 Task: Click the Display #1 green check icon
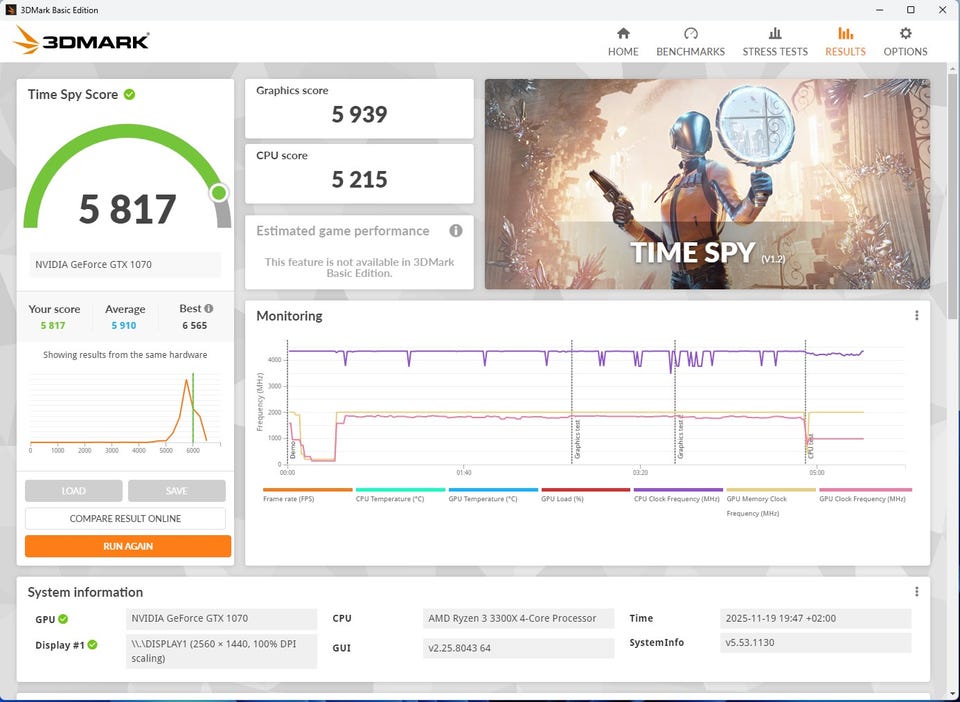coord(92,644)
